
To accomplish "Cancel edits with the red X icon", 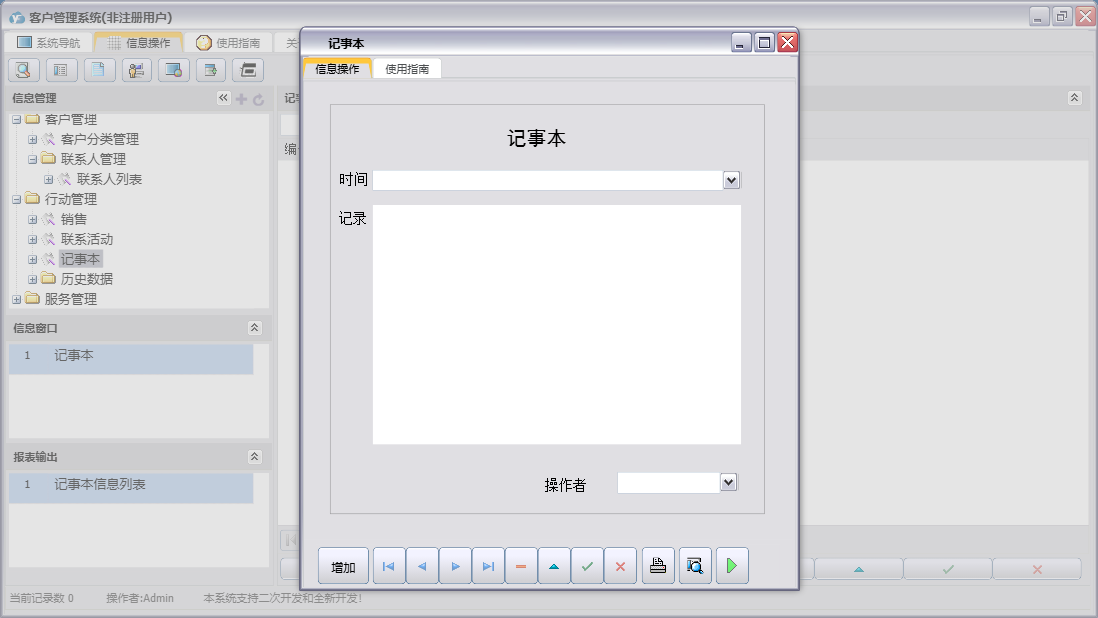I will pyautogui.click(x=620, y=565).
